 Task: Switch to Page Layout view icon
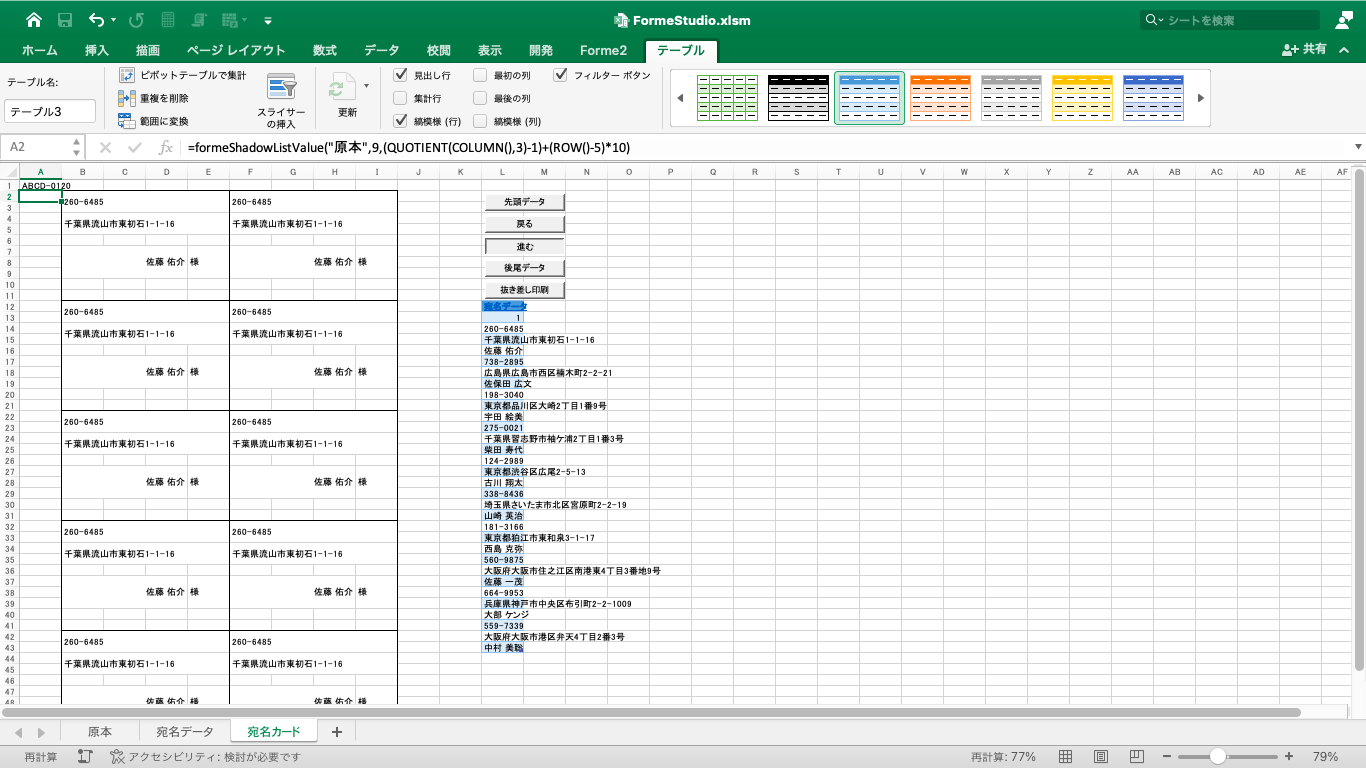(x=1101, y=757)
